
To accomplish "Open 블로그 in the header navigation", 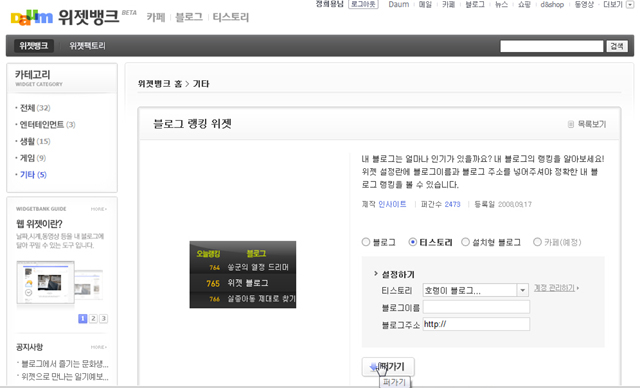I will pyautogui.click(x=189, y=17).
